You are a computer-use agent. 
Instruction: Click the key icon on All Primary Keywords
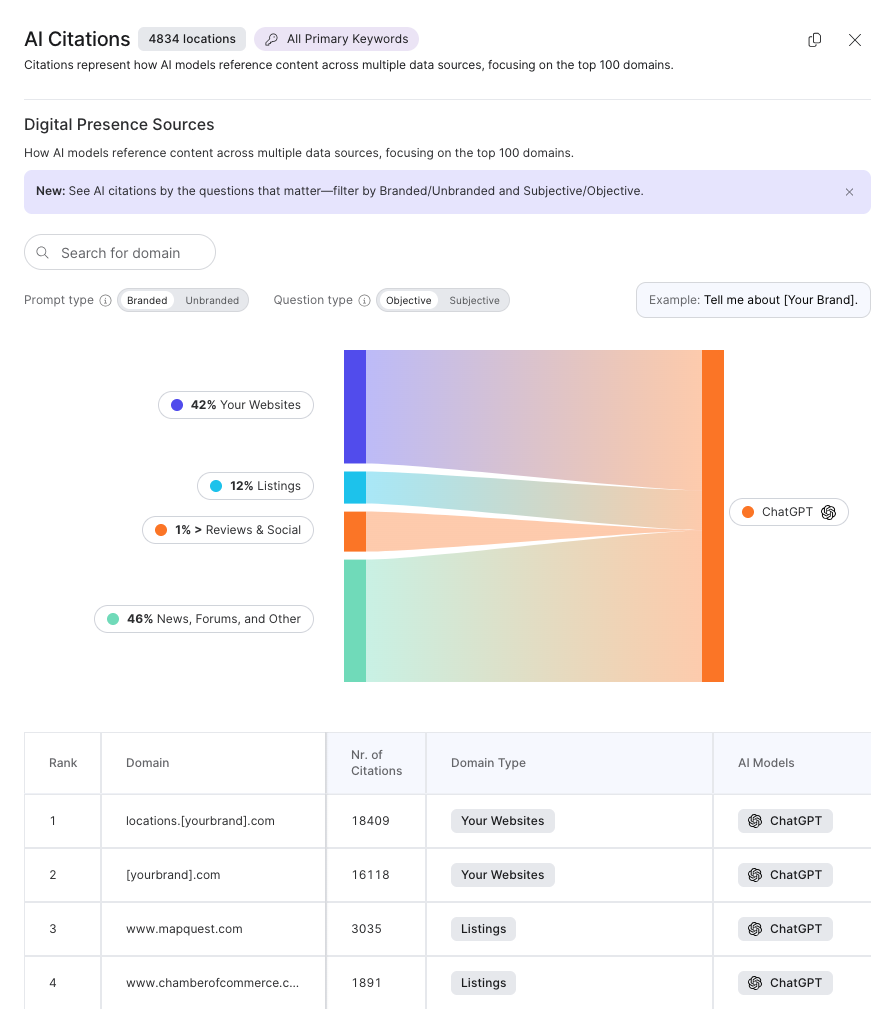tap(272, 40)
